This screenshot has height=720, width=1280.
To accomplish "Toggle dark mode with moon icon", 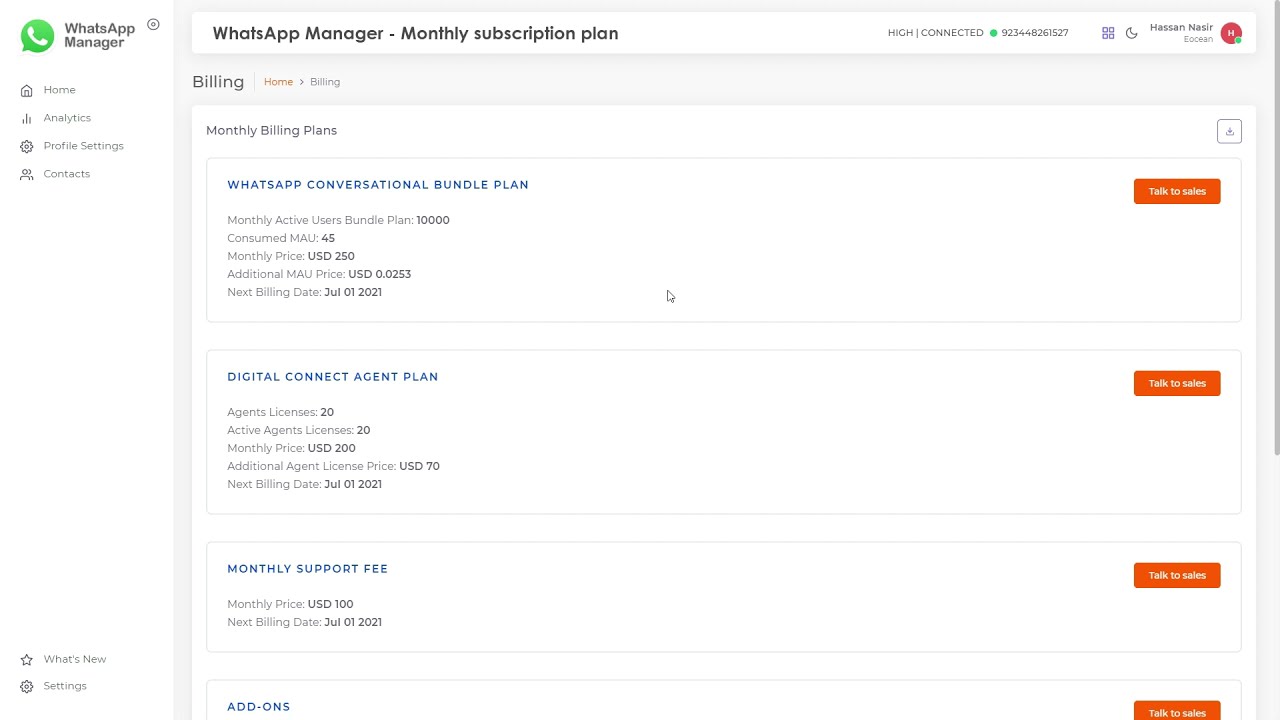I will click(x=1131, y=33).
